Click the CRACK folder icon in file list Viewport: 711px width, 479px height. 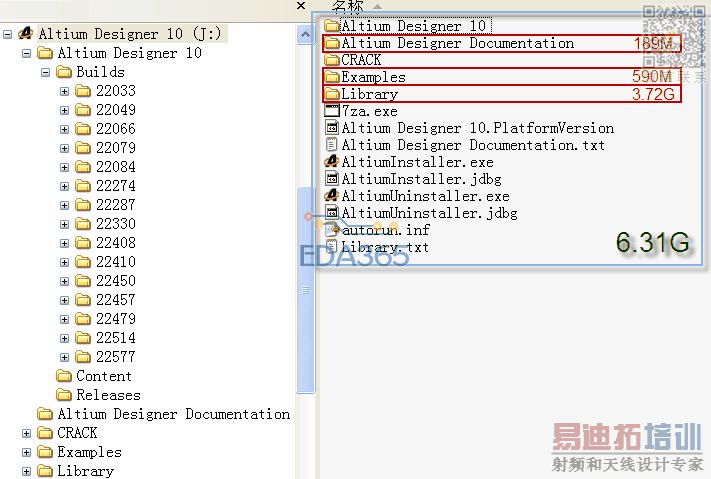tap(332, 59)
